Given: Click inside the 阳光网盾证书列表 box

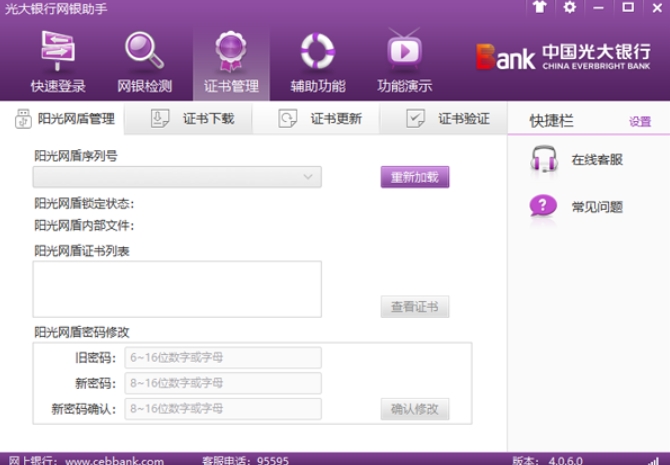Looking at the screenshot, I should coord(177,289).
